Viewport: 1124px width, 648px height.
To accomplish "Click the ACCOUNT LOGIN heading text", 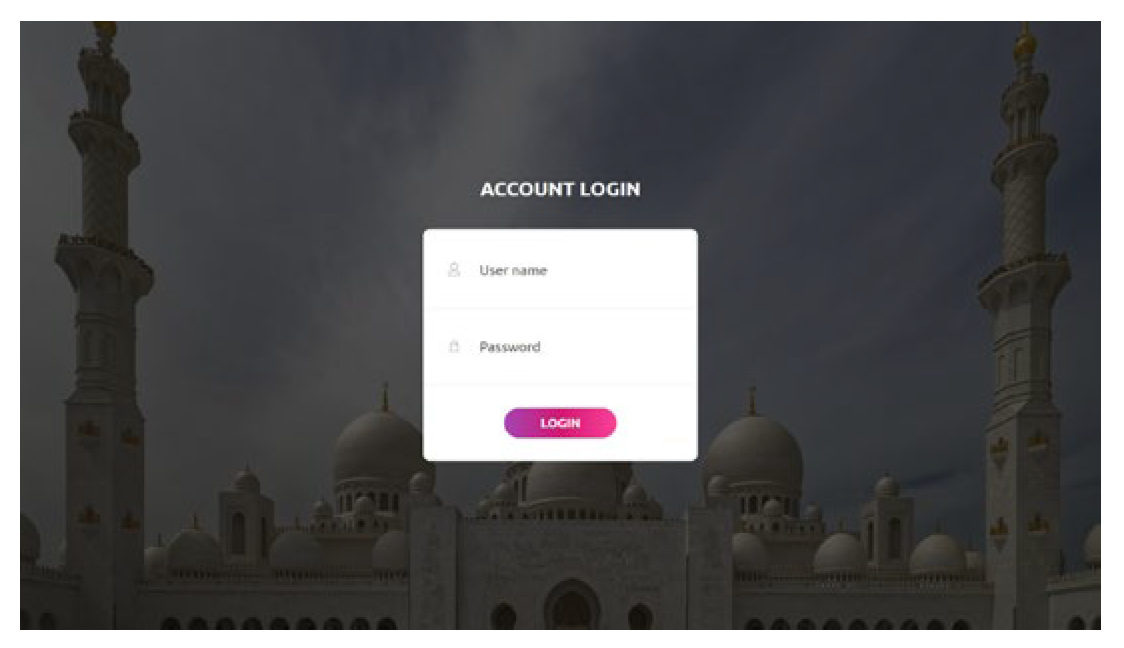I will pos(560,189).
